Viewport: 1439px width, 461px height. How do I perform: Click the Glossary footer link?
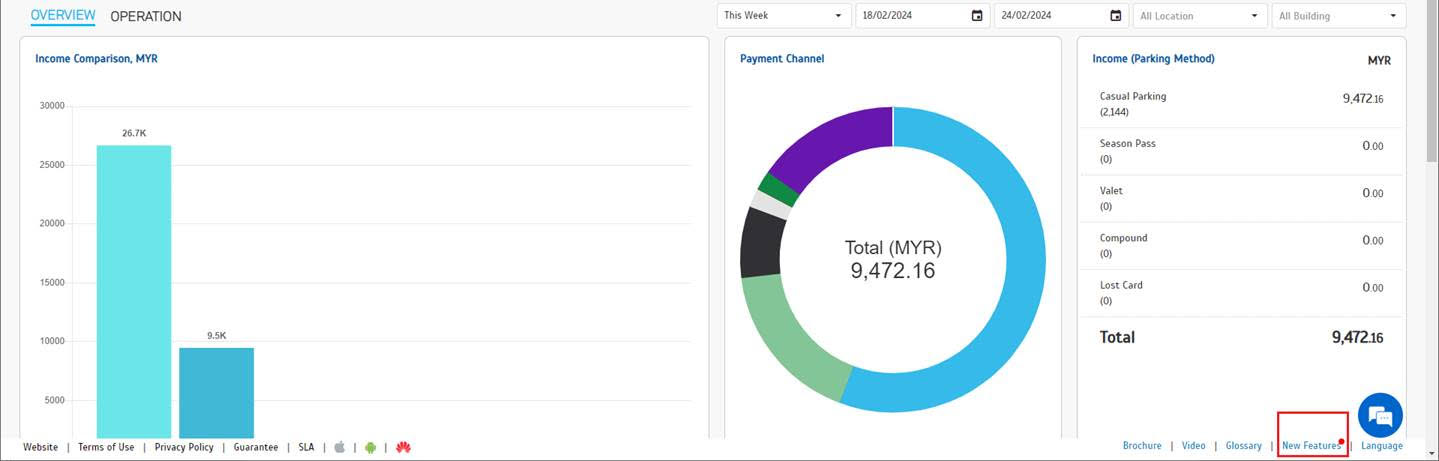pyautogui.click(x=1243, y=446)
